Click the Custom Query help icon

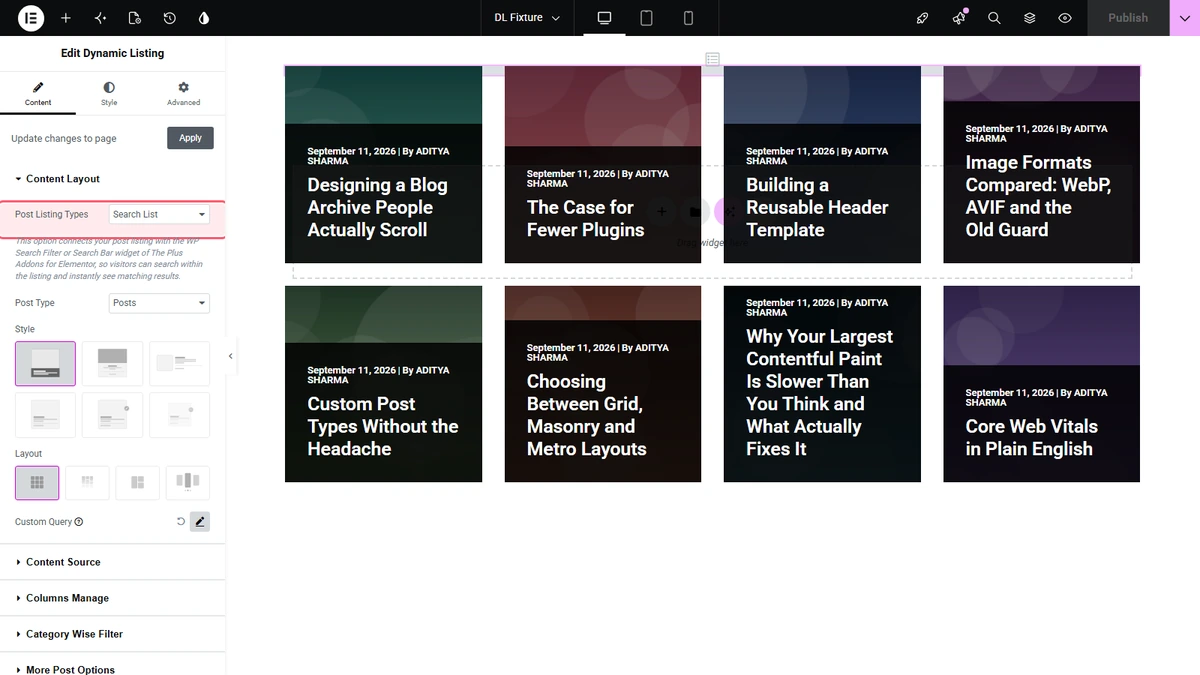point(79,522)
